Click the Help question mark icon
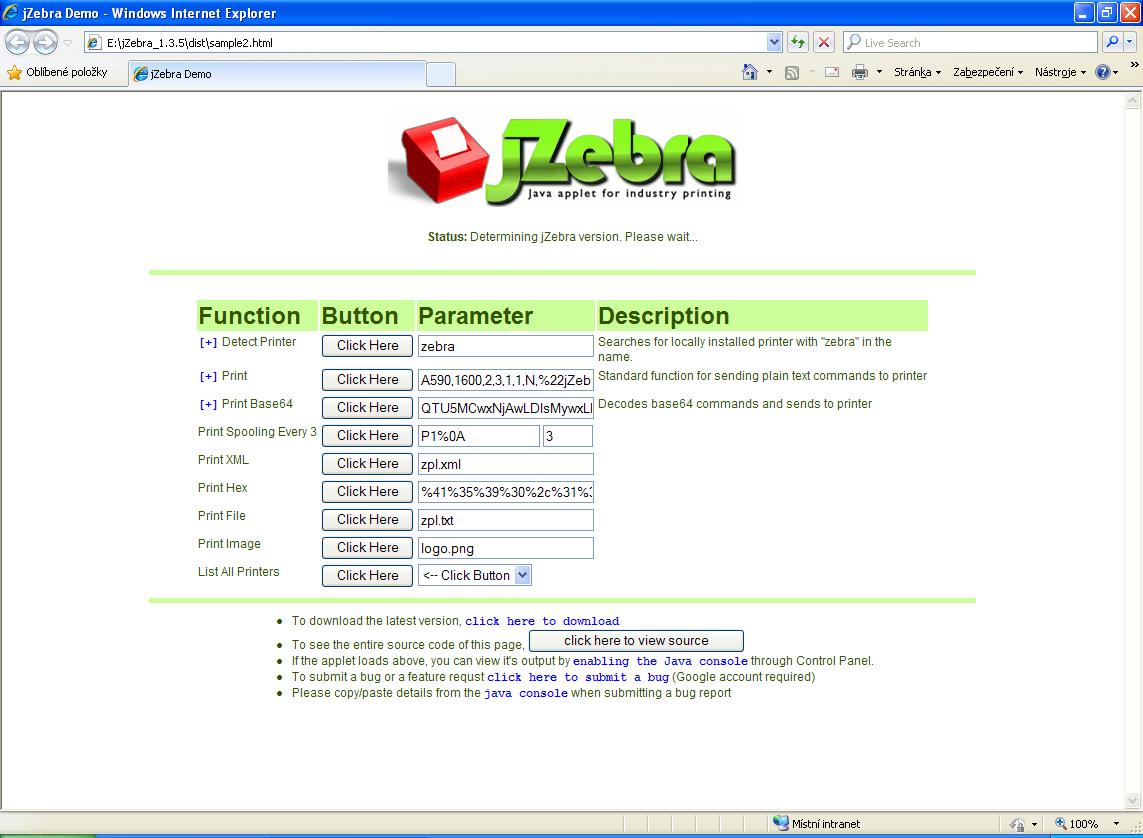This screenshot has height=838, width=1143. click(1102, 71)
